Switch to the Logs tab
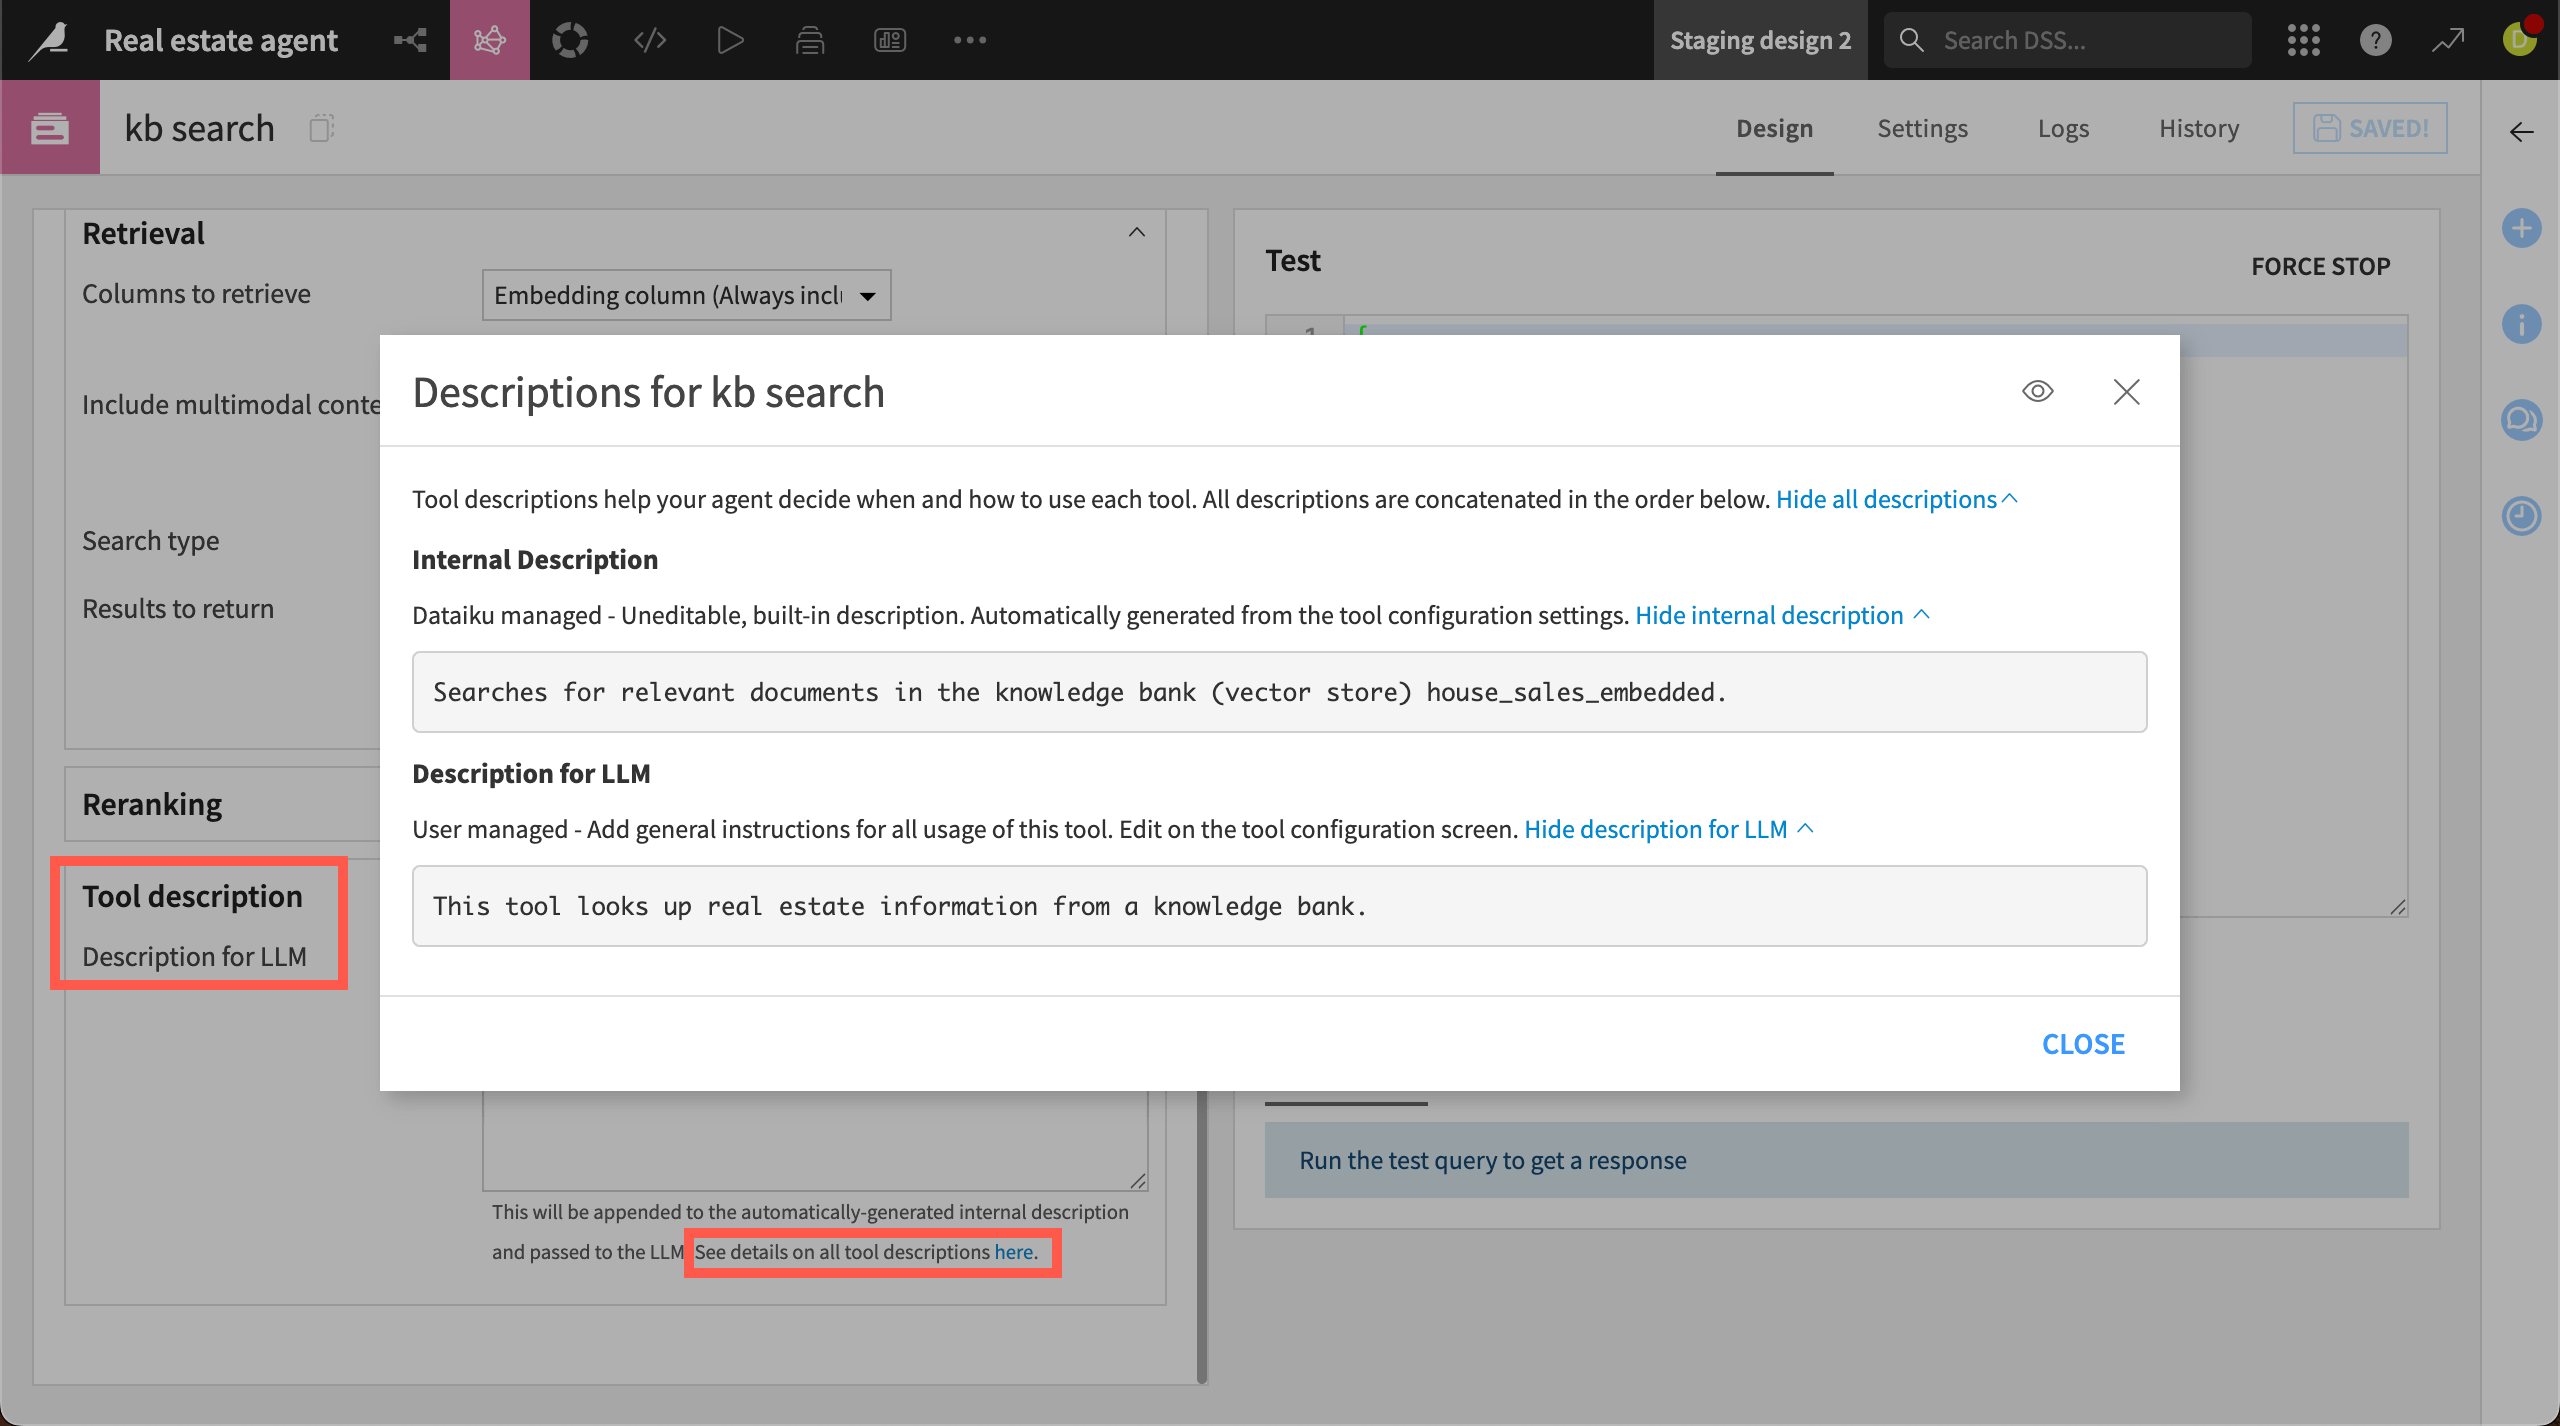The height and width of the screenshot is (1426, 2560). point(2063,128)
